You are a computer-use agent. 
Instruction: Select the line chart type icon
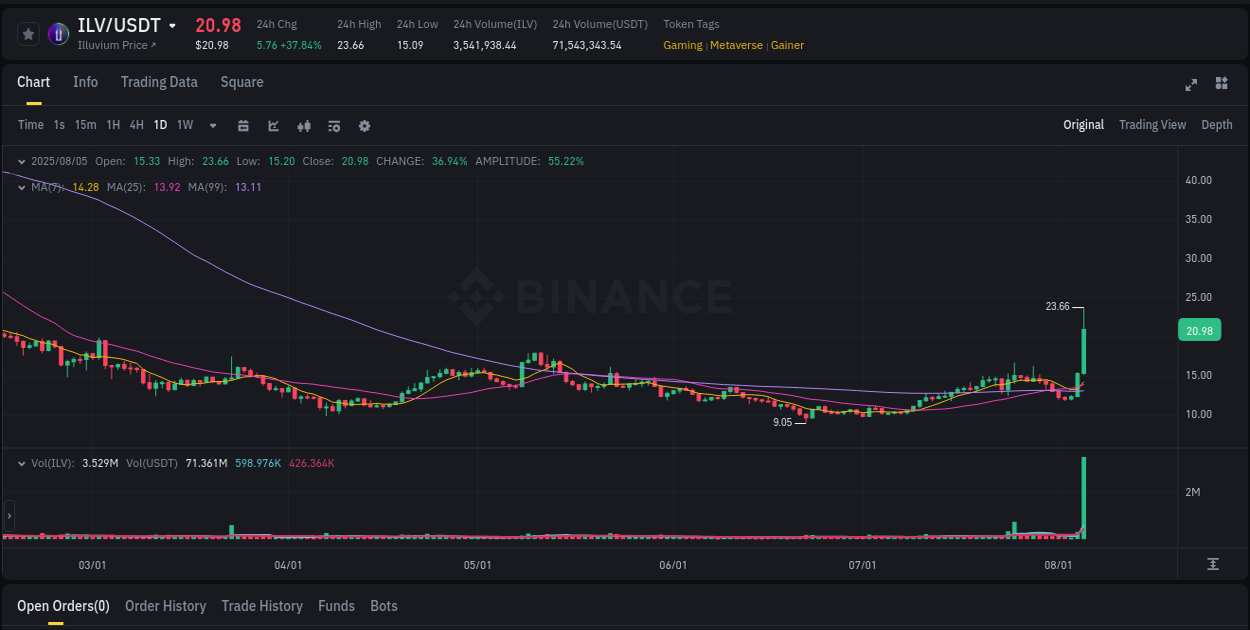[x=273, y=126]
